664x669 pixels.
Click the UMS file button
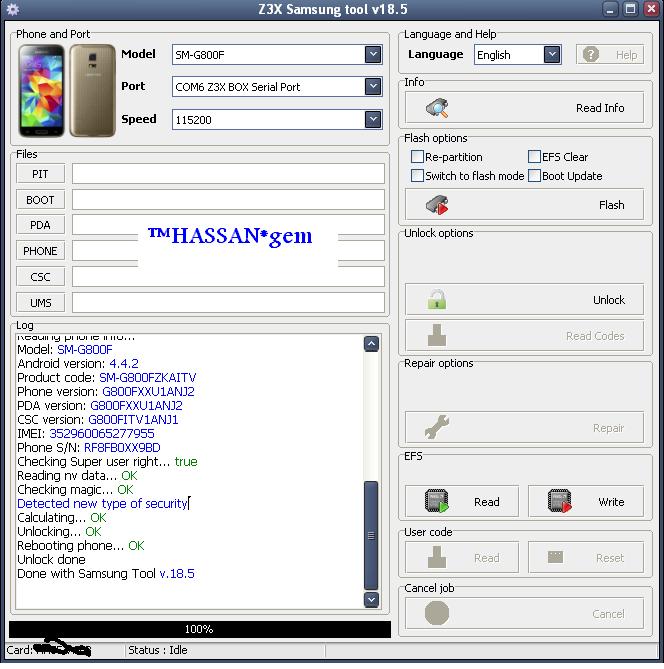41,303
